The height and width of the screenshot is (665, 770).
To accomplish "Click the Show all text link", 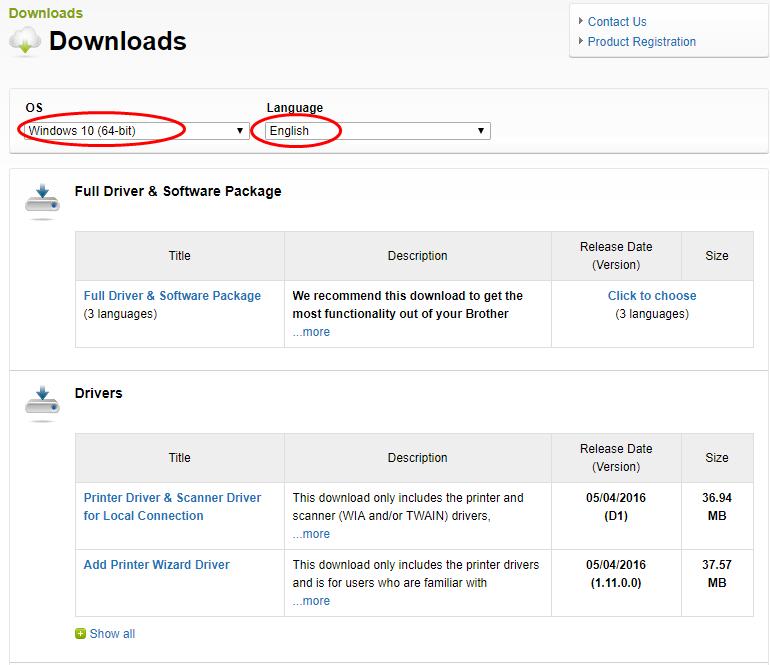I will [x=112, y=634].
